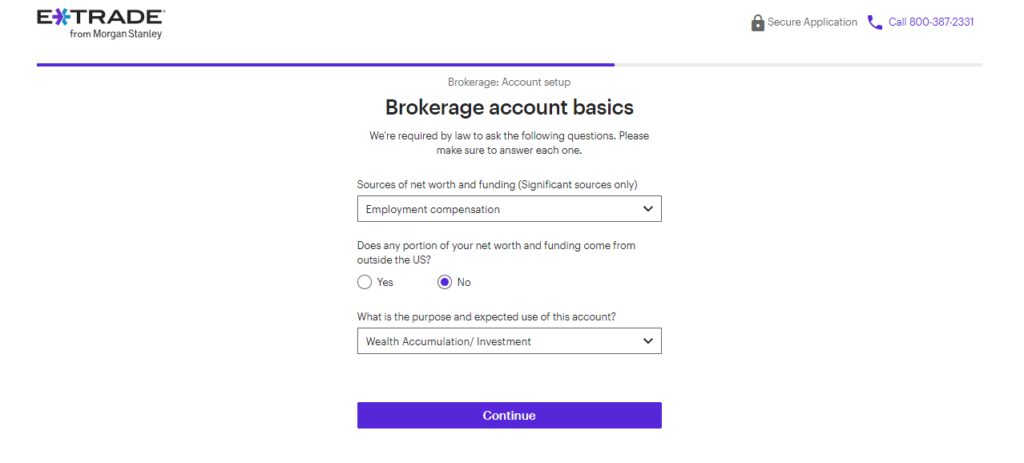The image size is (1024, 463).
Task: Click the 'Brokerage account basics' heading
Action: (509, 107)
